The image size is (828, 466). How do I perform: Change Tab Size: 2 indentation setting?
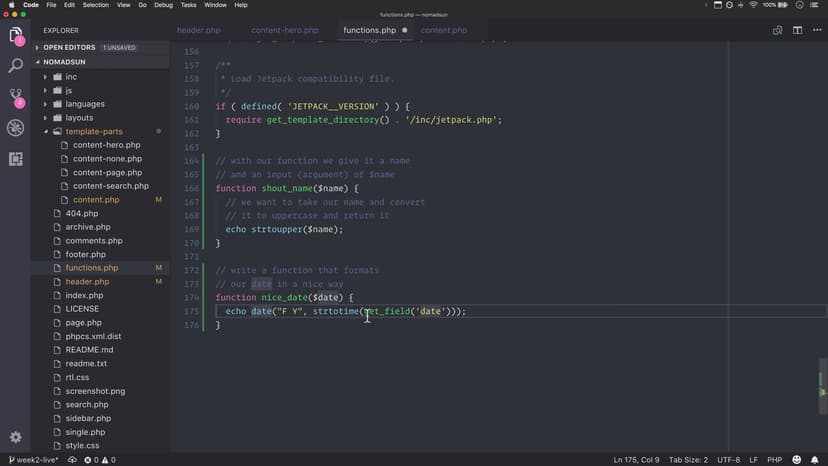690,460
